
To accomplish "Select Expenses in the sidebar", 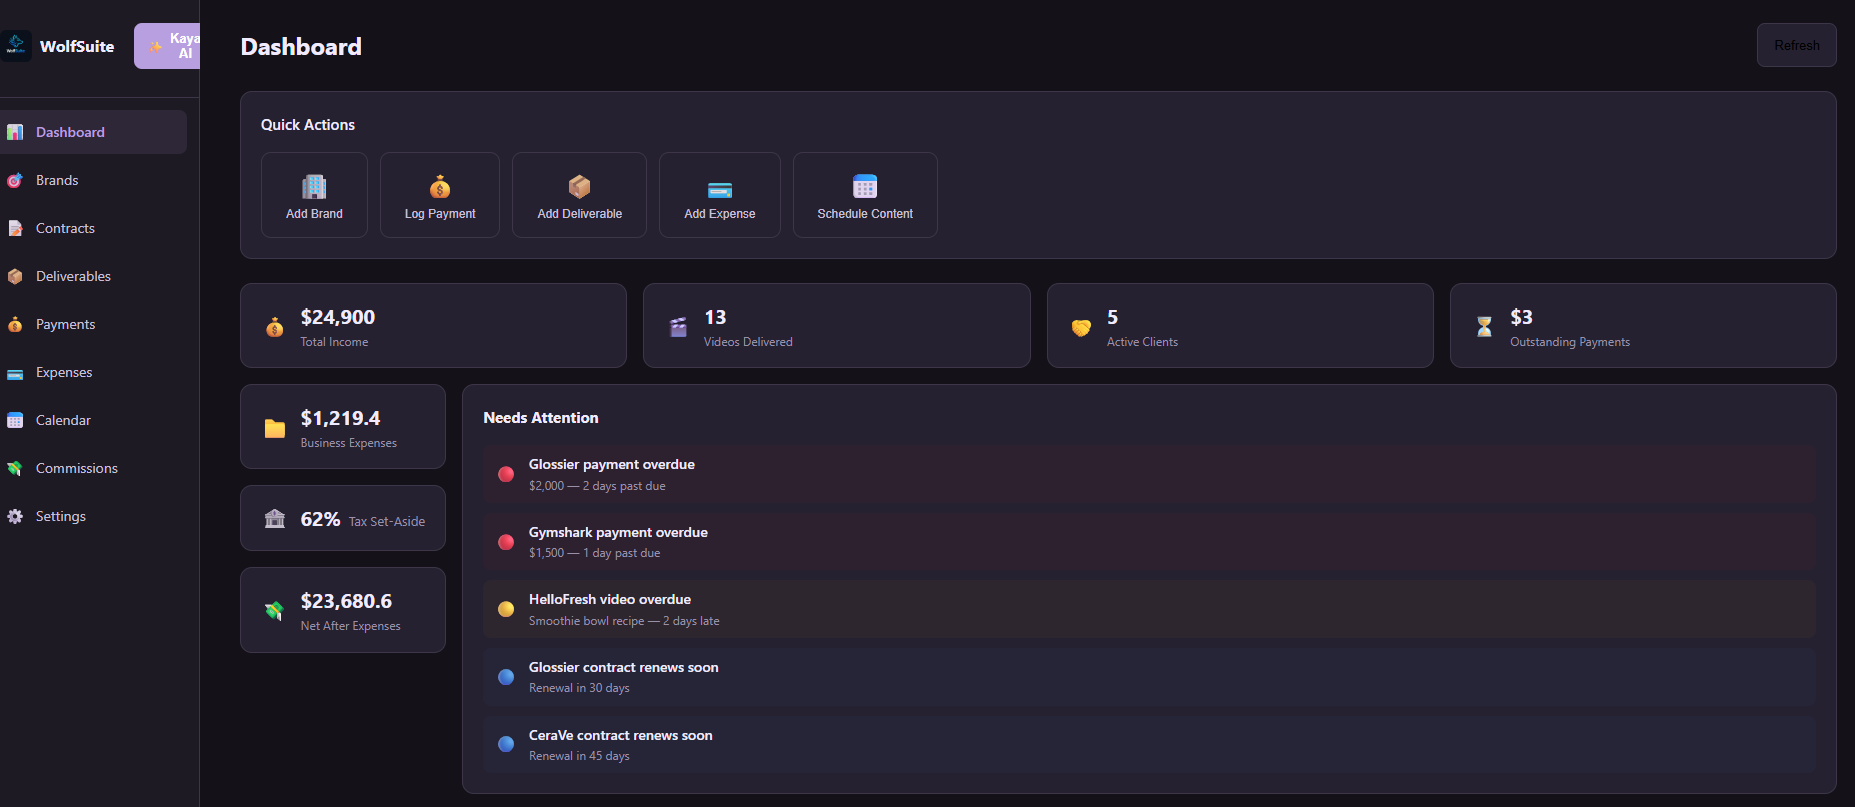I will click(x=93, y=372).
